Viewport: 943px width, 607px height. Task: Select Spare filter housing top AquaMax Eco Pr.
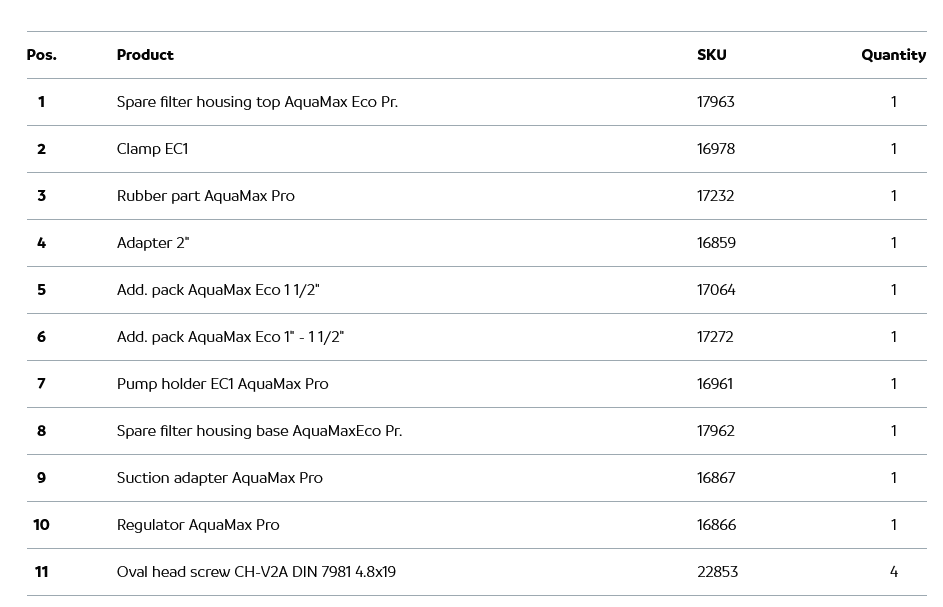[257, 102]
